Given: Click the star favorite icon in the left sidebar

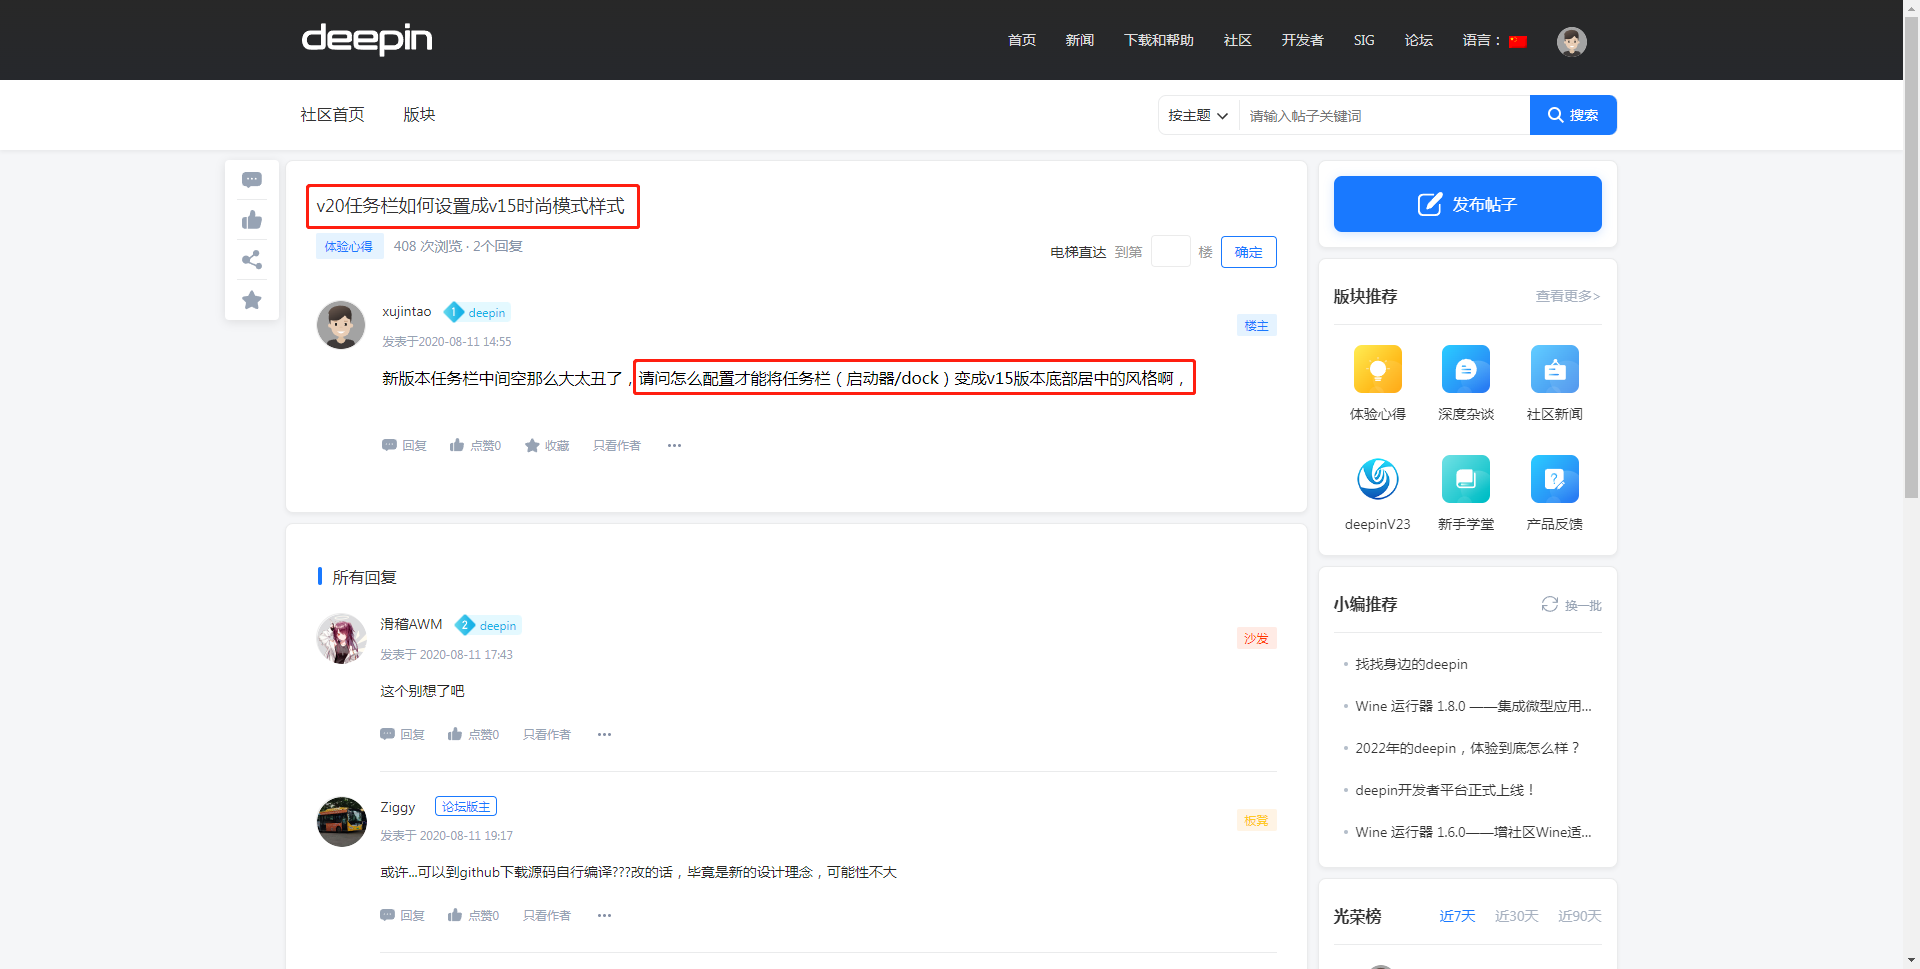Looking at the screenshot, I should (x=252, y=300).
